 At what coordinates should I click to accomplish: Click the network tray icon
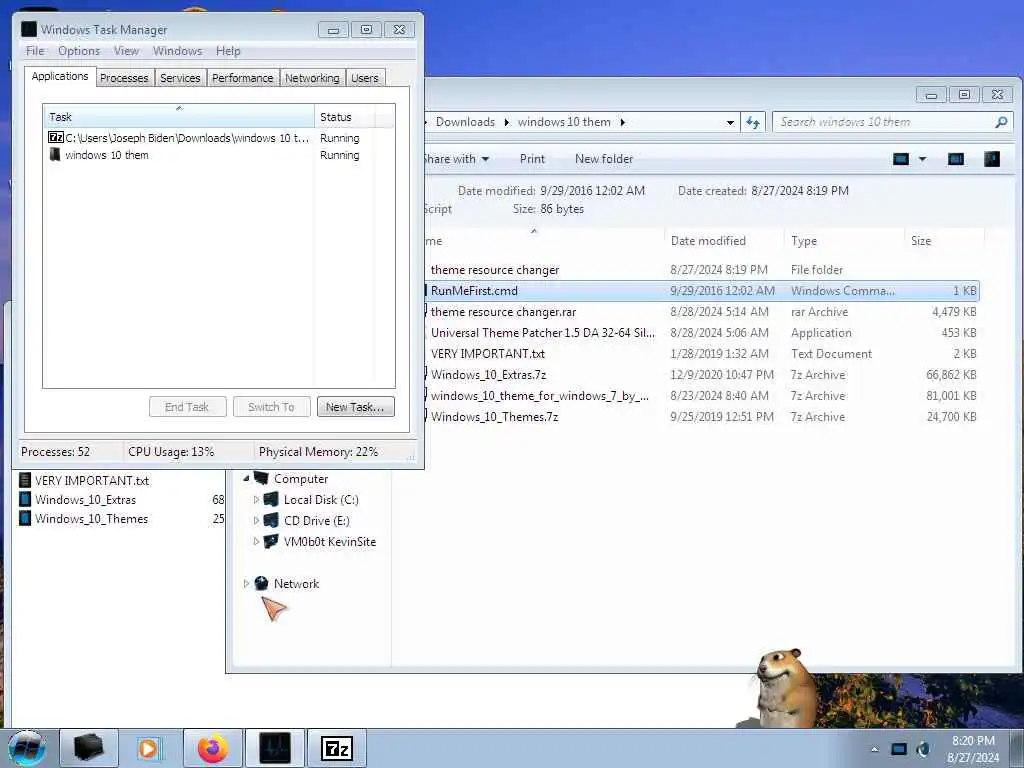(899, 749)
